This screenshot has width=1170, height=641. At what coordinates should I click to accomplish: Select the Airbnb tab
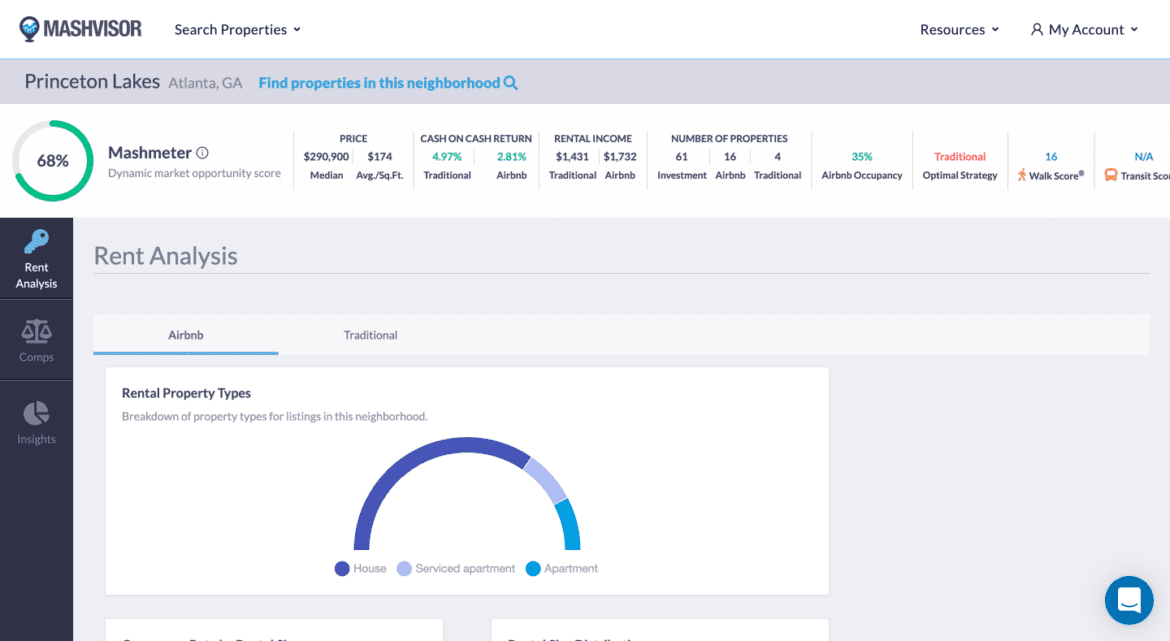[x=186, y=335]
